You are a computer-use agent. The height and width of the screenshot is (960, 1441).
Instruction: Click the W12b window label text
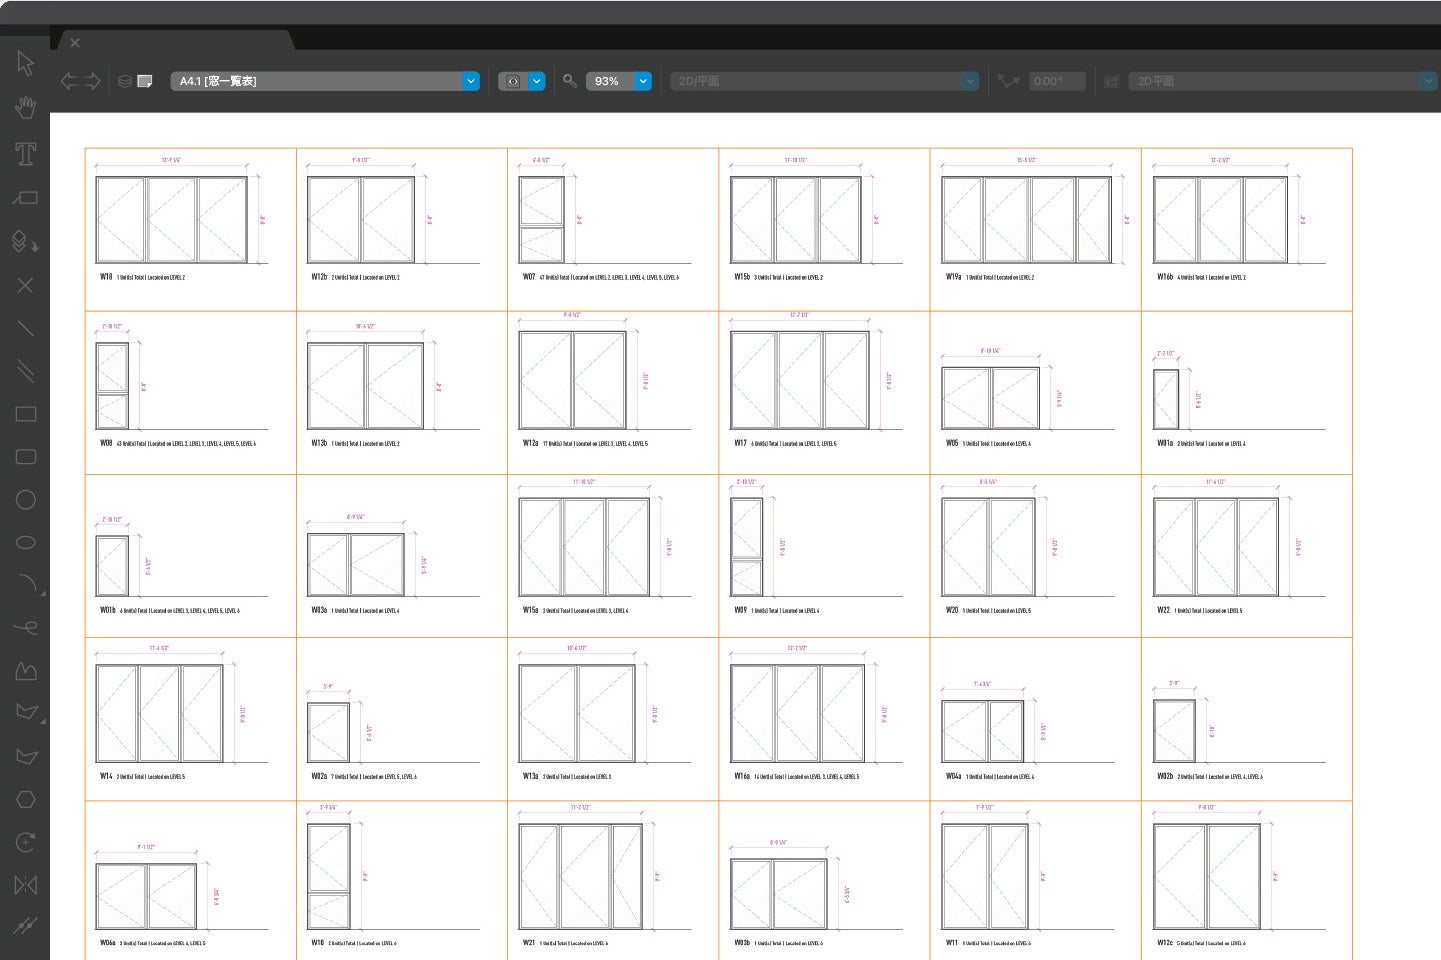[319, 277]
